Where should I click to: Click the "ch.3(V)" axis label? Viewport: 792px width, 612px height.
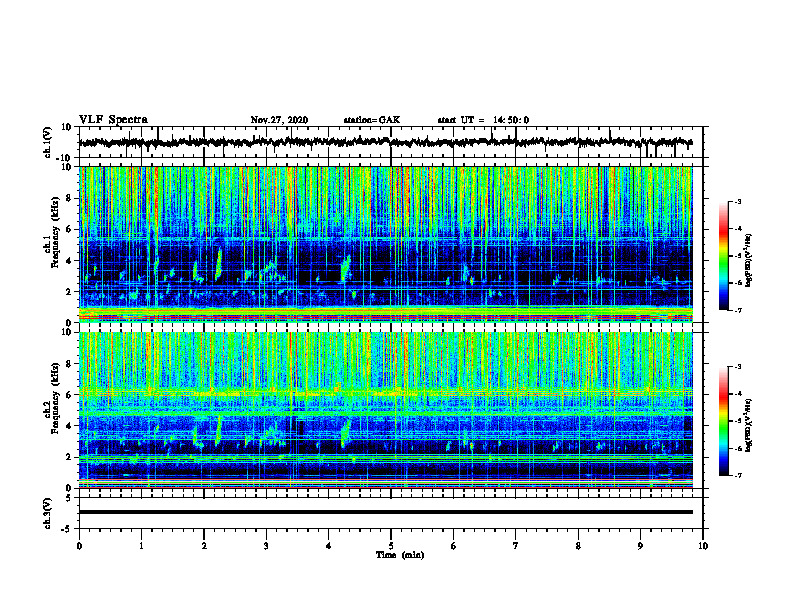pyautogui.click(x=48, y=513)
